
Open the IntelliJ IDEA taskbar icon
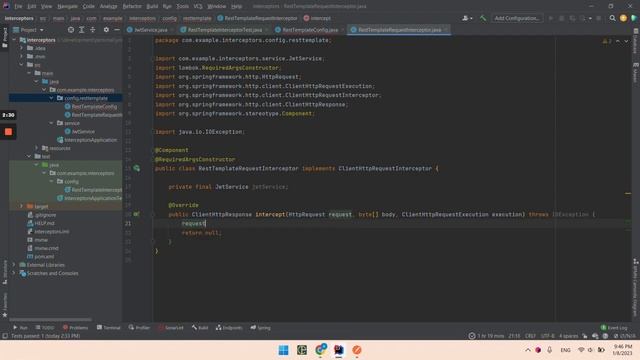pos(339,350)
